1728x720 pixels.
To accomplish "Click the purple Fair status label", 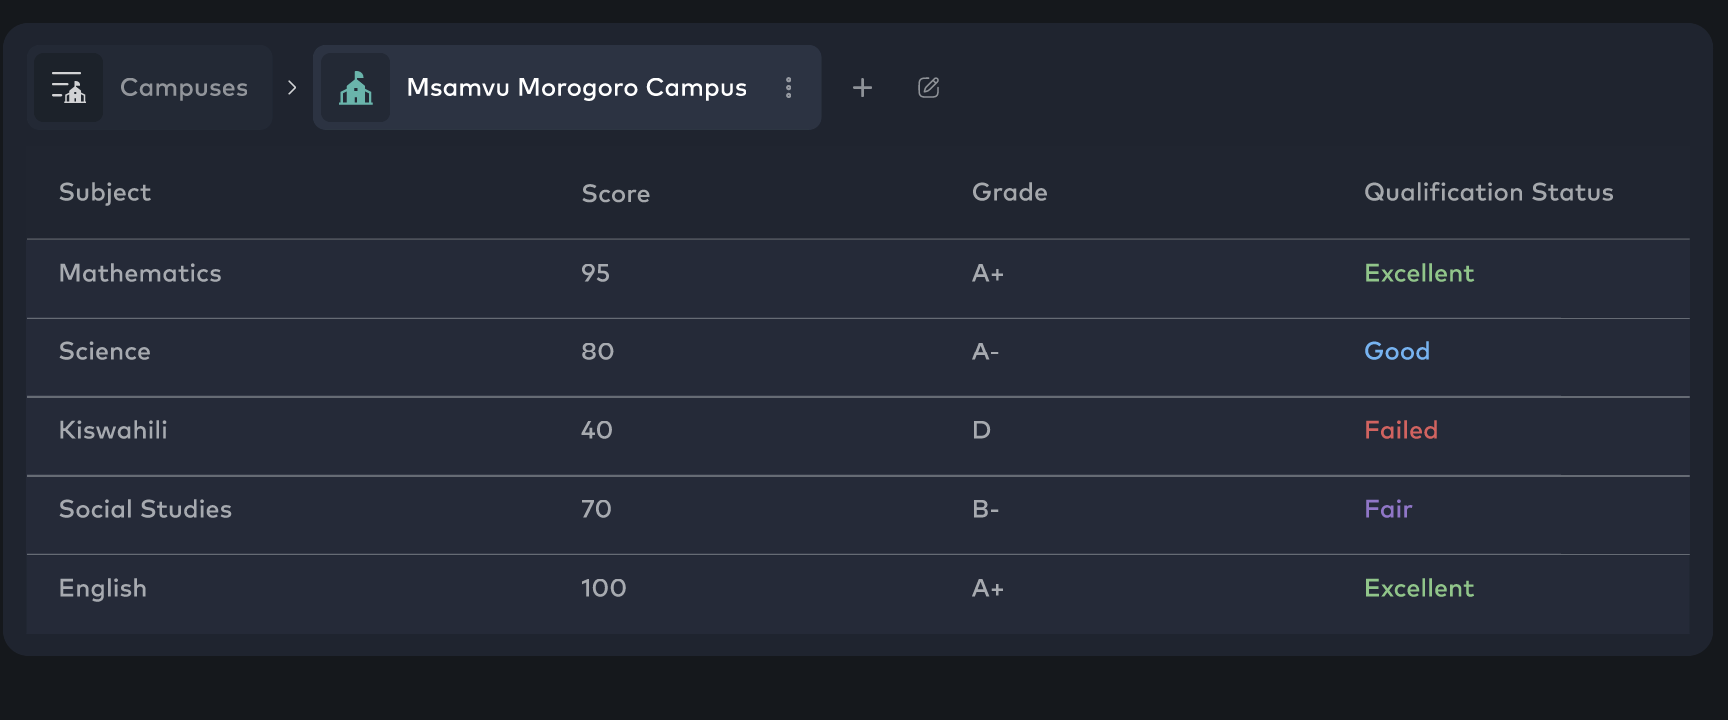I will pos(1388,509).
